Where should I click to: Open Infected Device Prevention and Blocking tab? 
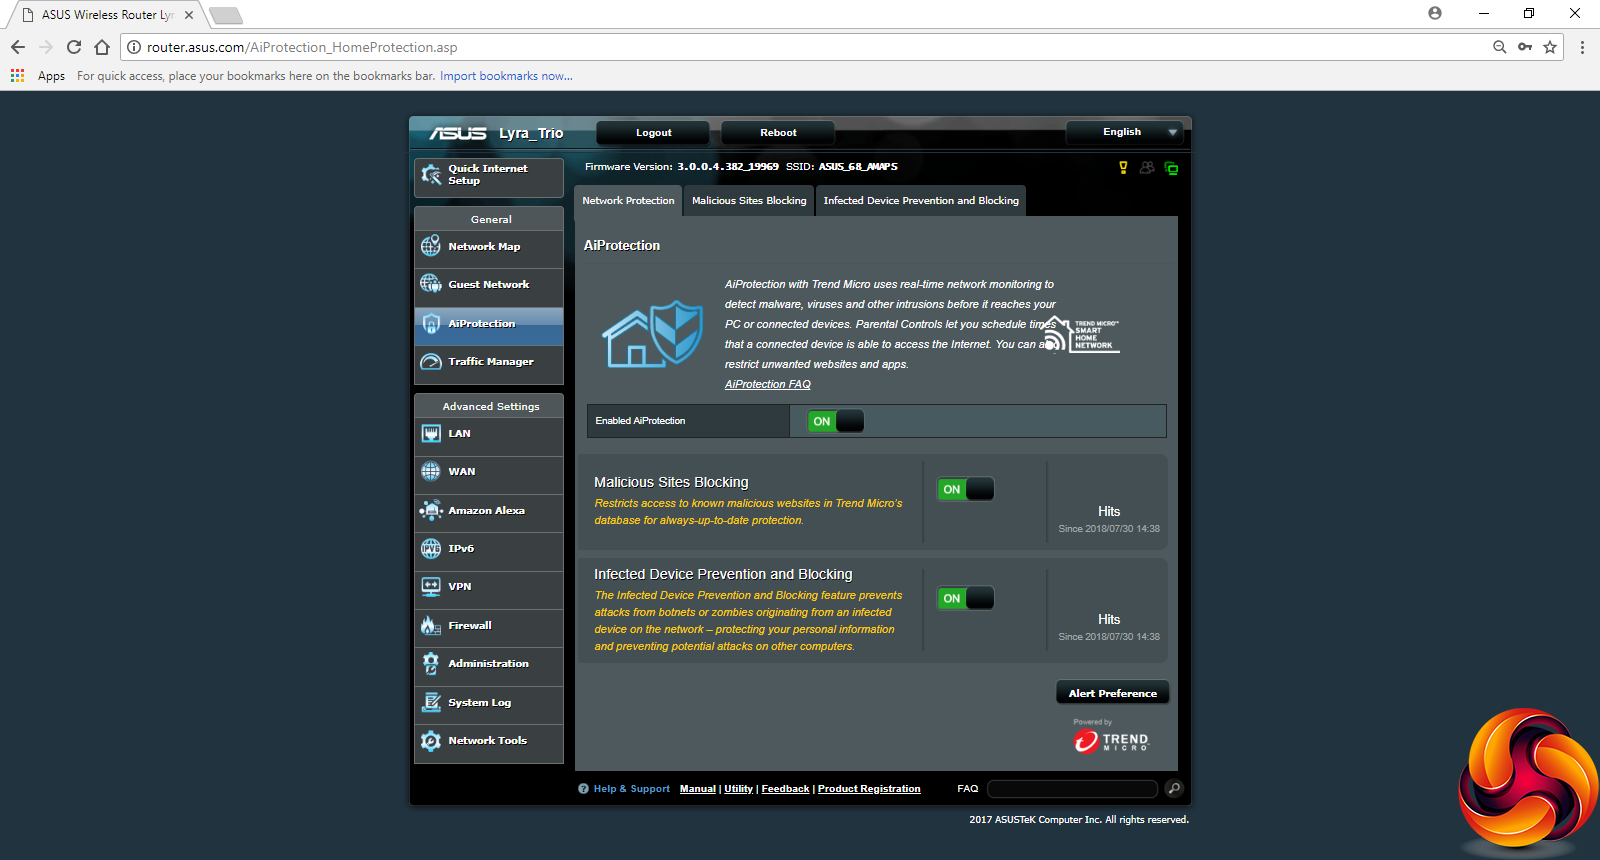921,201
